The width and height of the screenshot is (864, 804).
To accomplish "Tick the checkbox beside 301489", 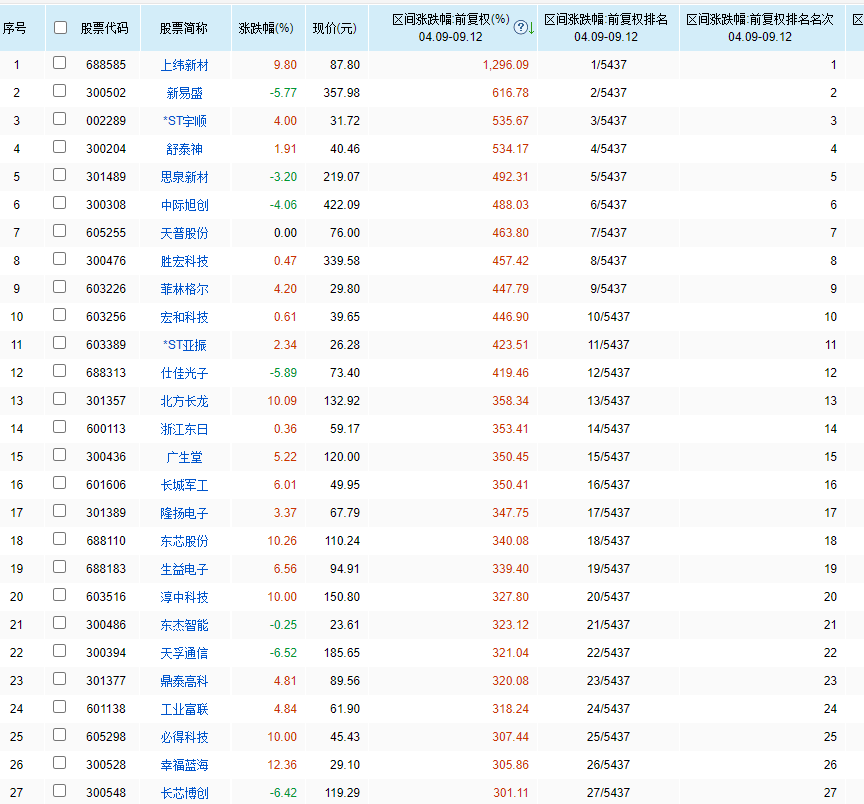I will tap(60, 175).
